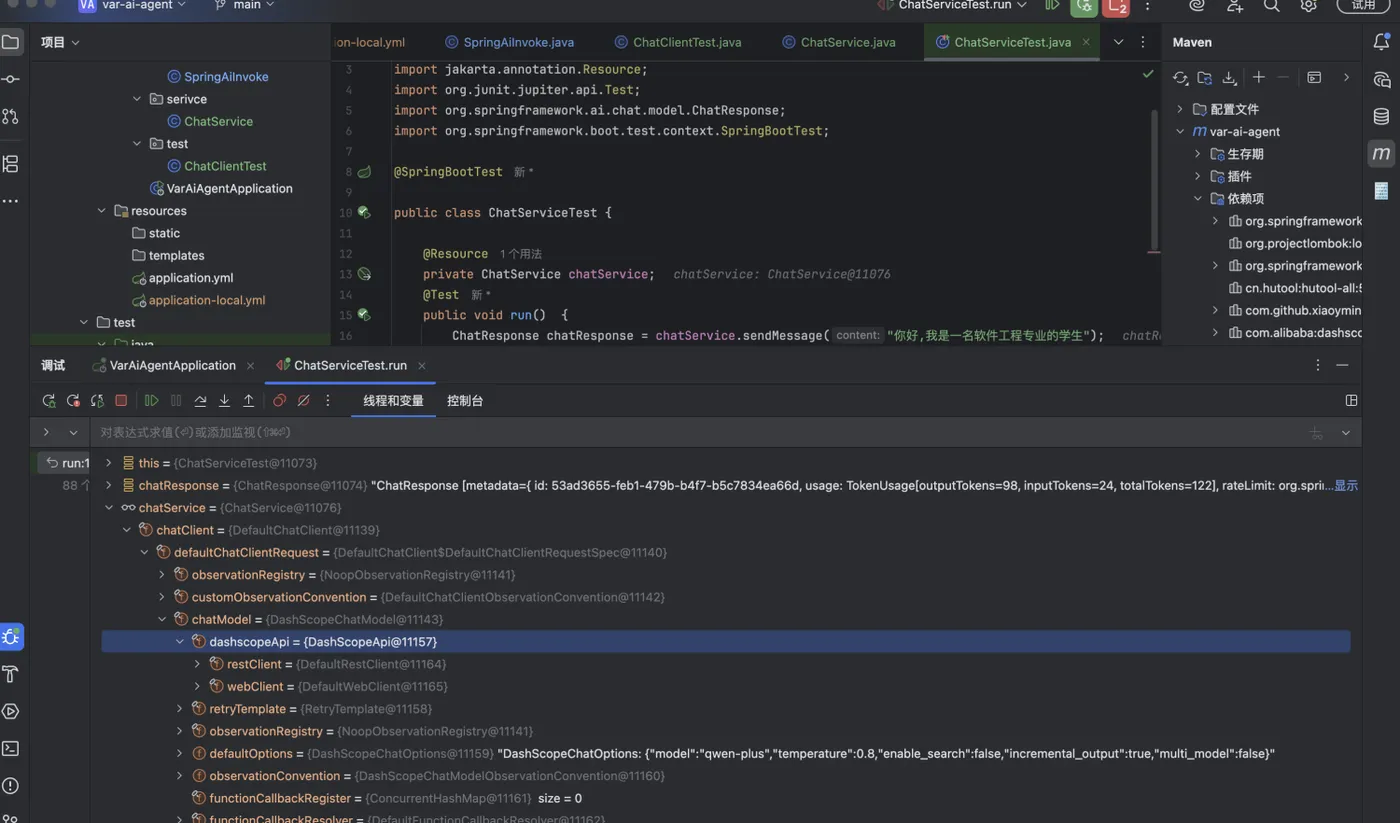Open the Database tool window

click(x=1381, y=116)
